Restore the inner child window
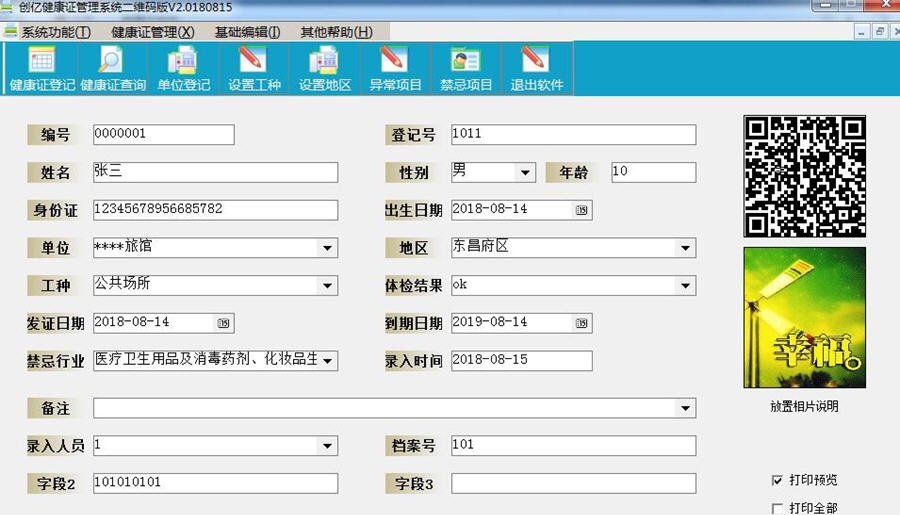Screen dimensions: 900x515 pos(879,32)
